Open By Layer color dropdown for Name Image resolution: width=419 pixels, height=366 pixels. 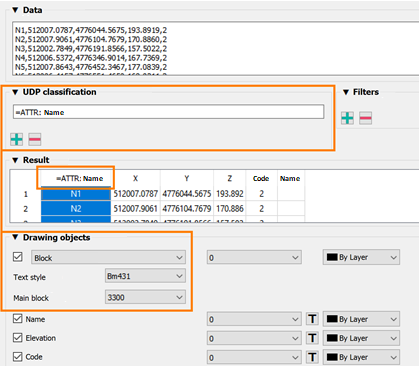(361, 319)
